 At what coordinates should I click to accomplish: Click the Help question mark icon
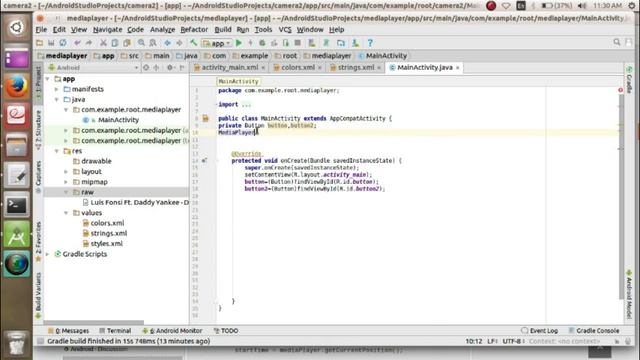[x=370, y=43]
